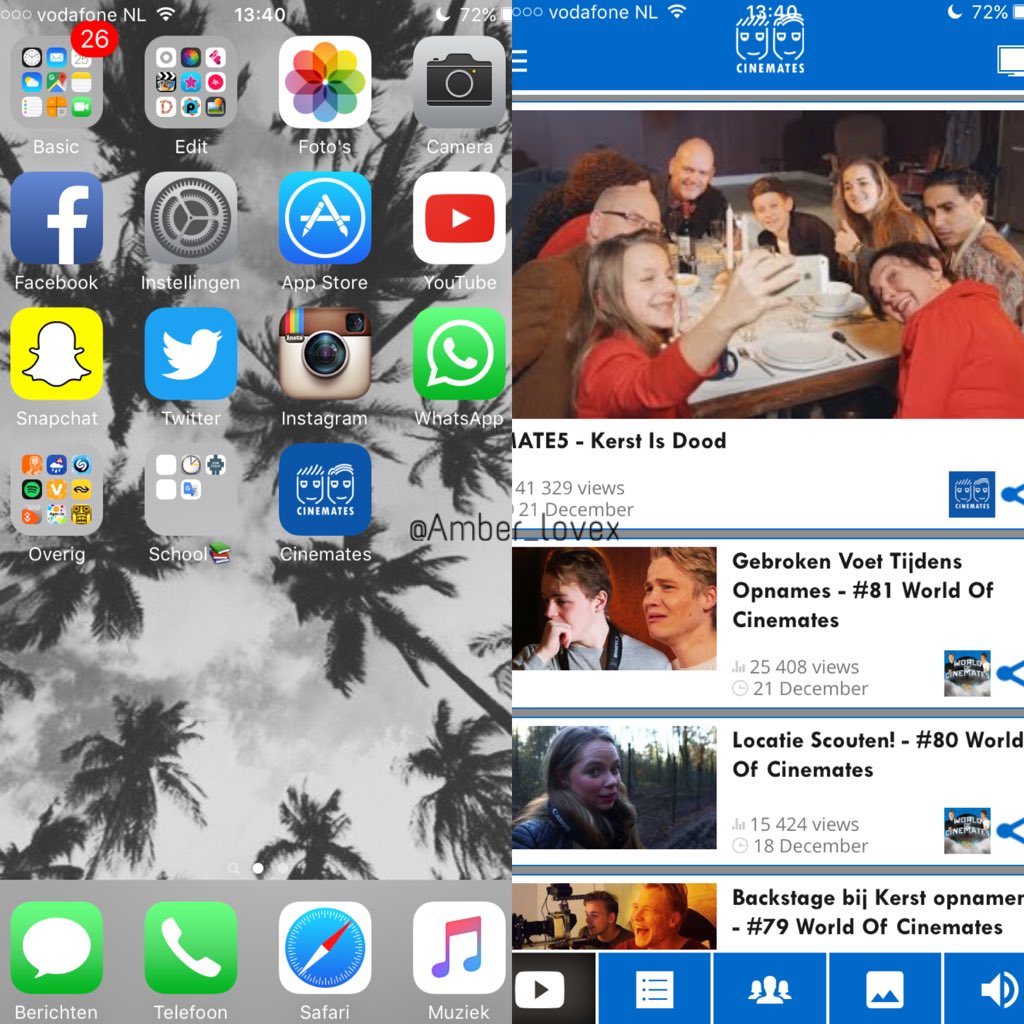Open thumbnail of Locatie Scouten #80
This screenshot has width=1024, height=1024.
pyautogui.click(x=614, y=787)
